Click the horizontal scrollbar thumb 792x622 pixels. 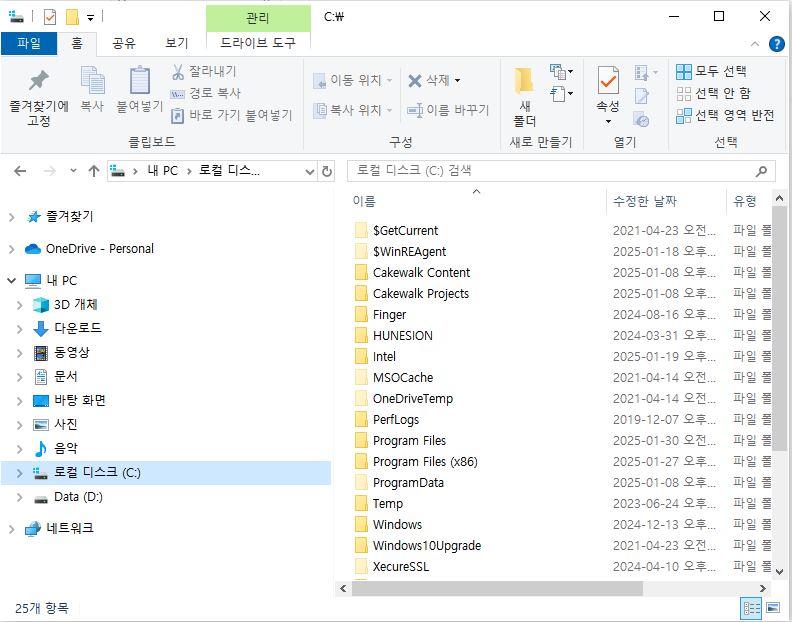pyautogui.click(x=497, y=589)
